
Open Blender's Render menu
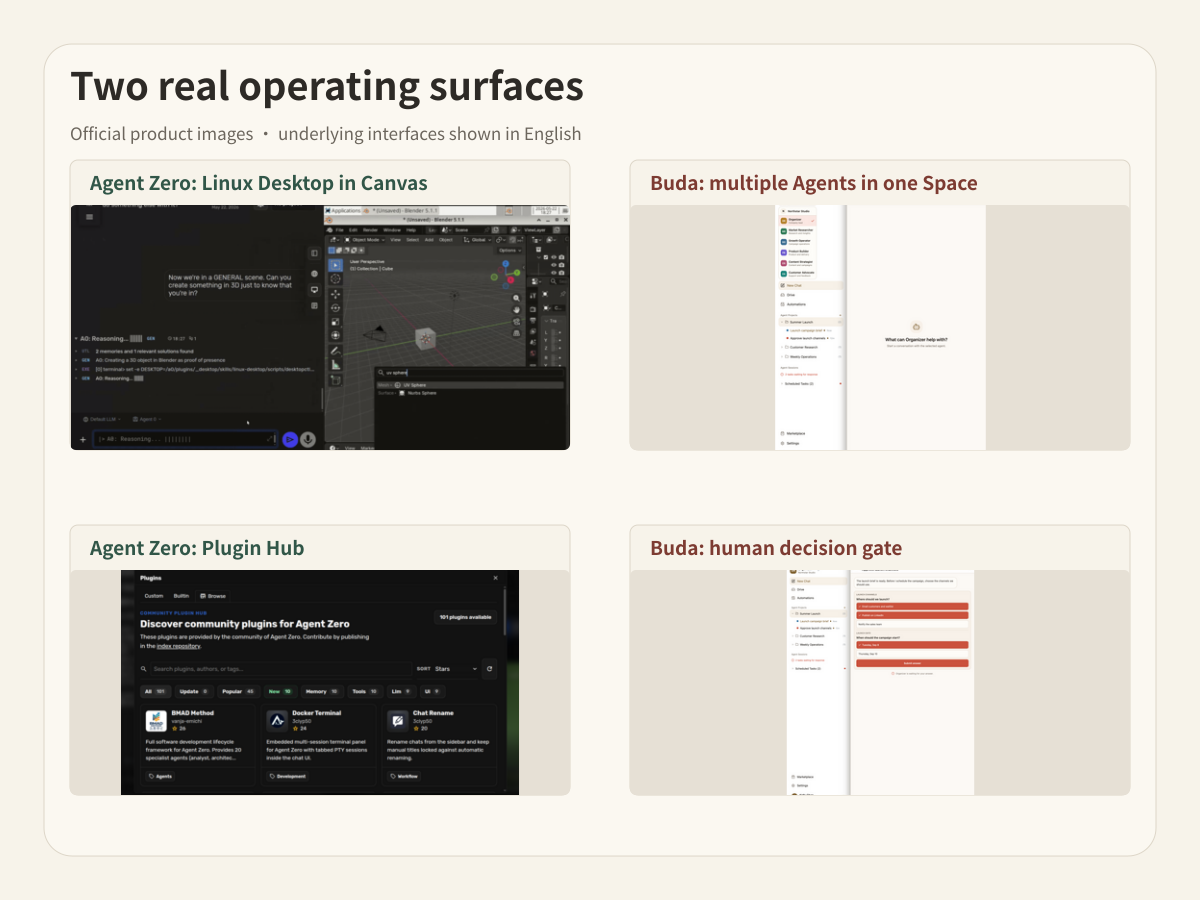pyautogui.click(x=370, y=230)
